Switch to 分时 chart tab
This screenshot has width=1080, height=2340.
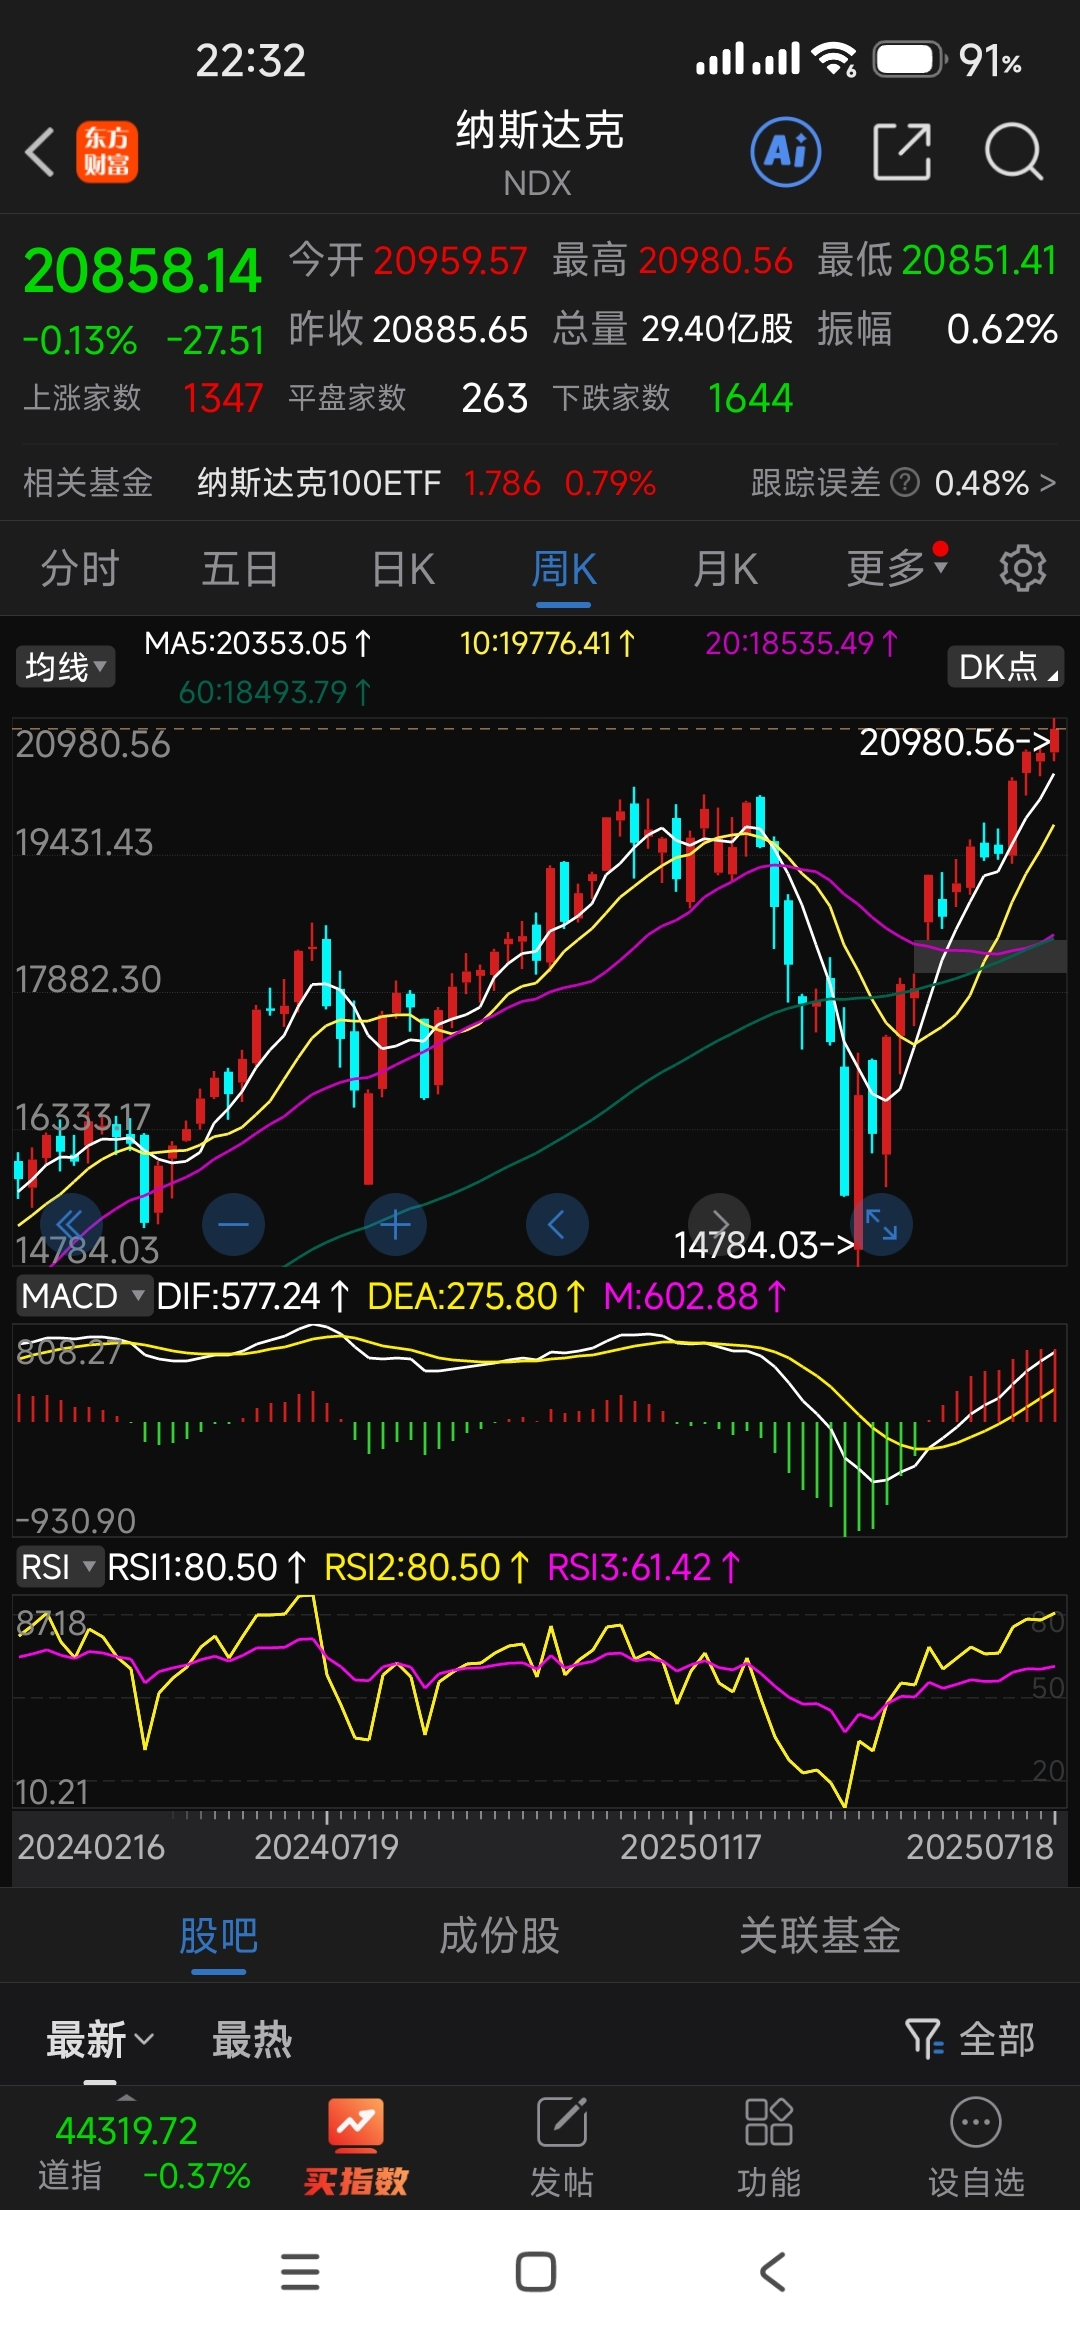click(x=80, y=568)
